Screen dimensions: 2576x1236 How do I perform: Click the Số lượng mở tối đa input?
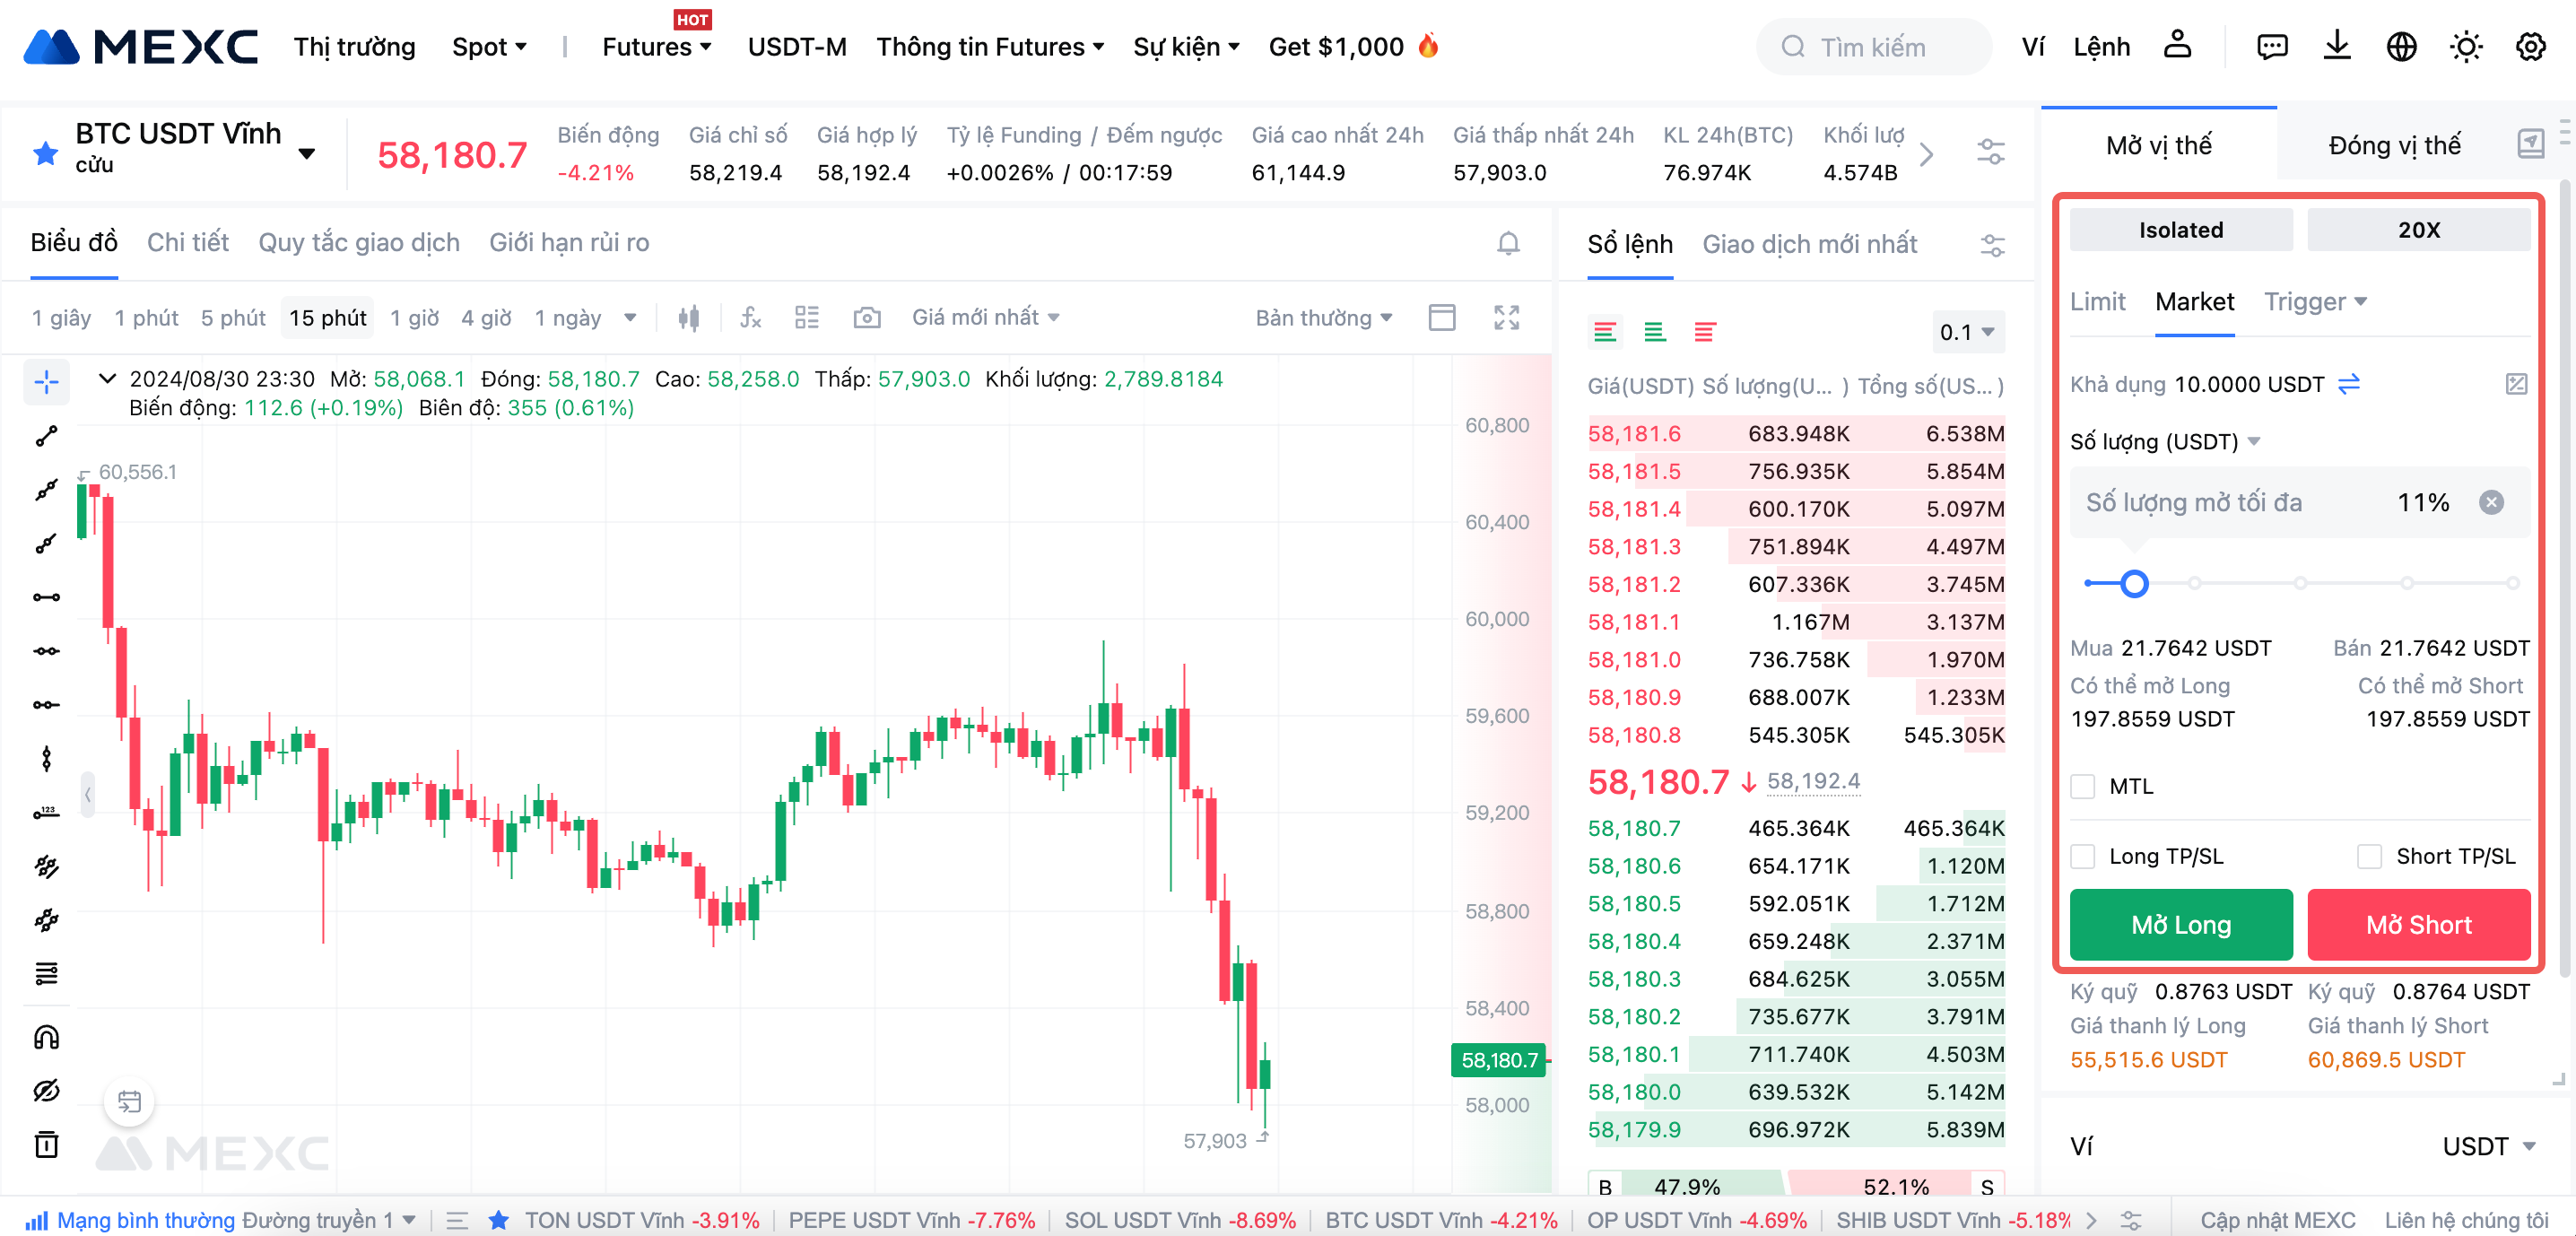click(2300, 502)
